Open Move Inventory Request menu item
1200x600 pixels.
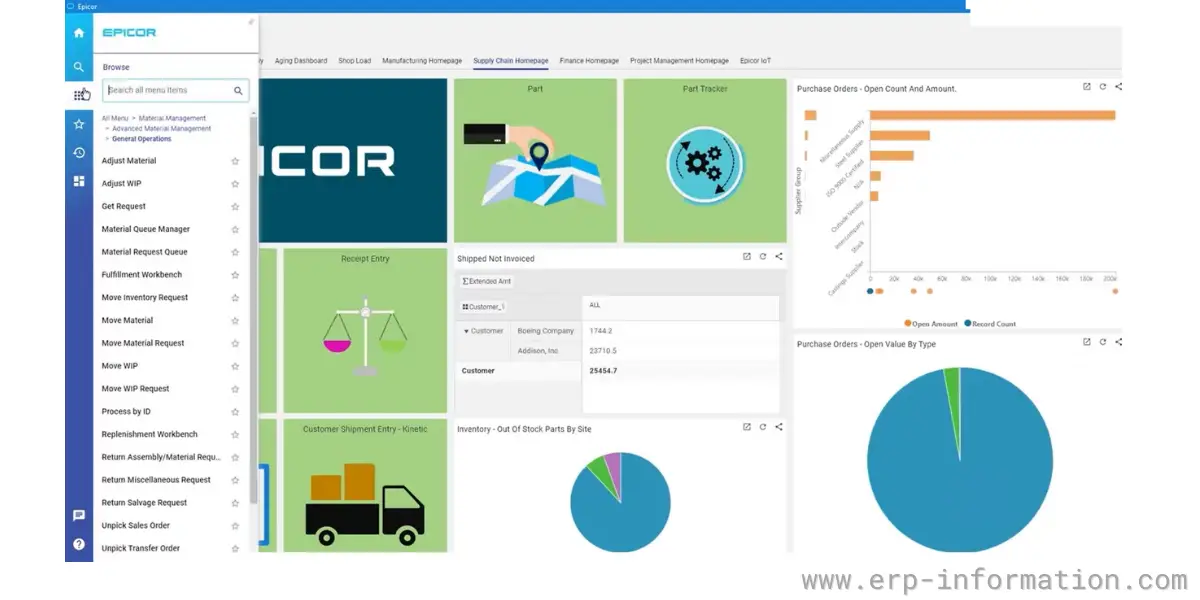pyautogui.click(x=145, y=298)
